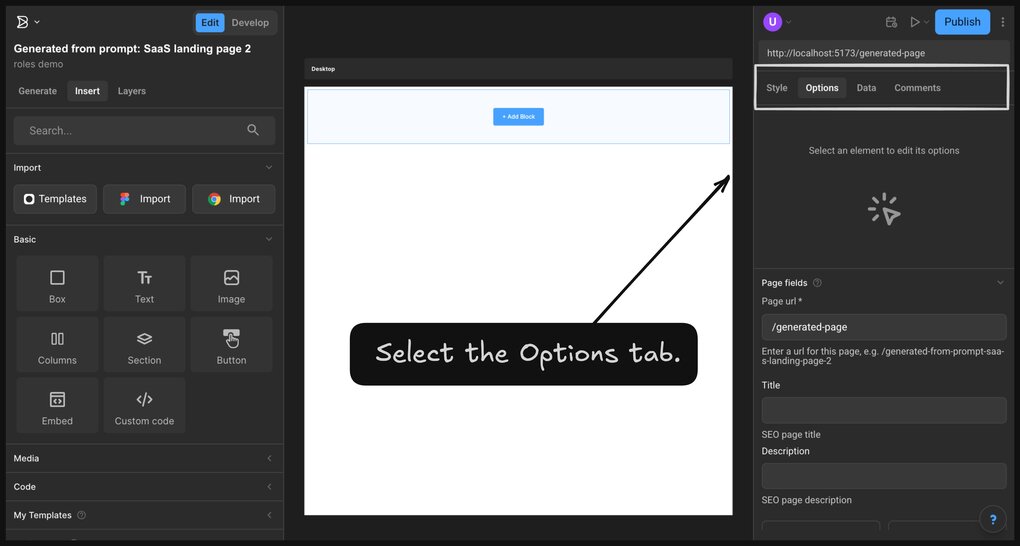Screen dimensions: 1020x546
Task: Insert an Embed element
Action: click(x=57, y=405)
